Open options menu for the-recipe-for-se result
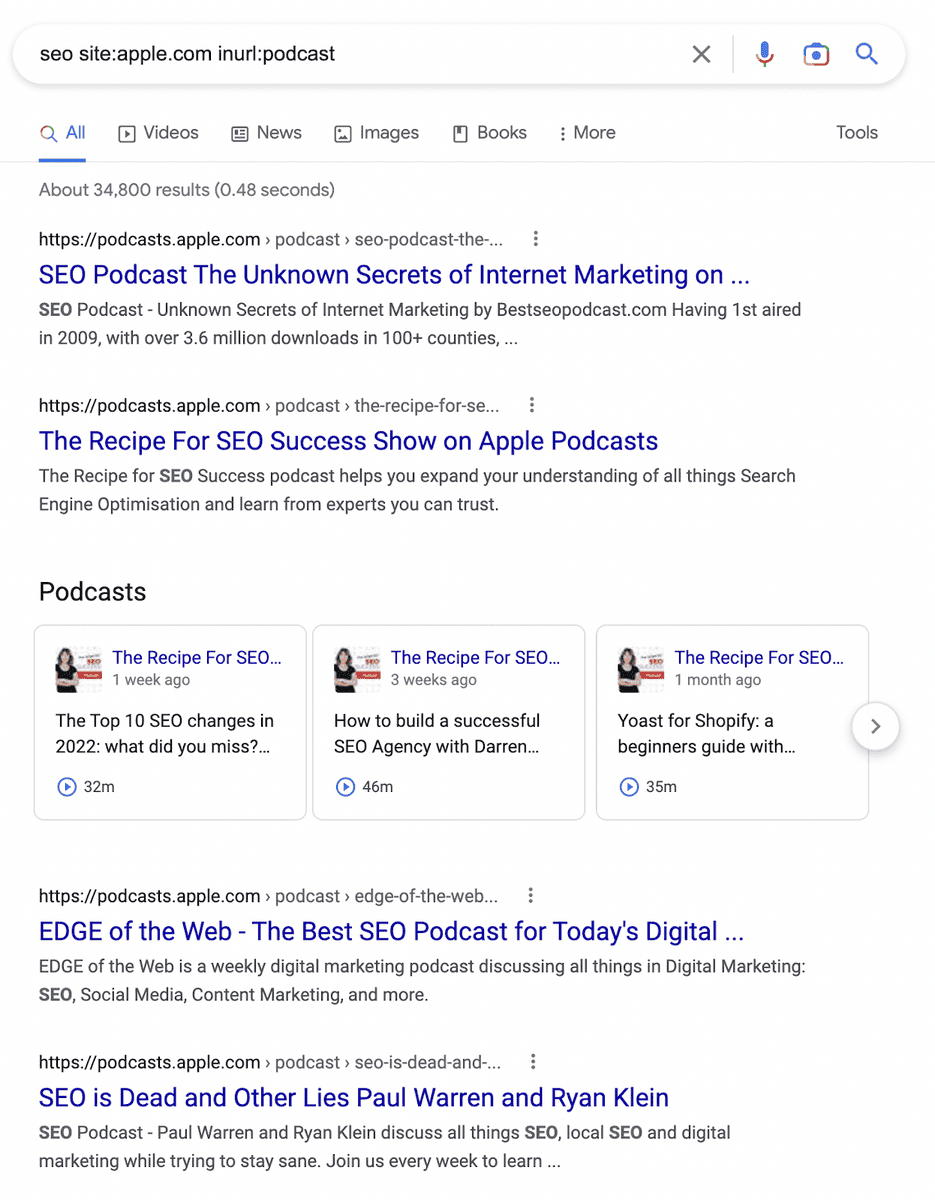This screenshot has width=935, height=1200. pos(532,405)
